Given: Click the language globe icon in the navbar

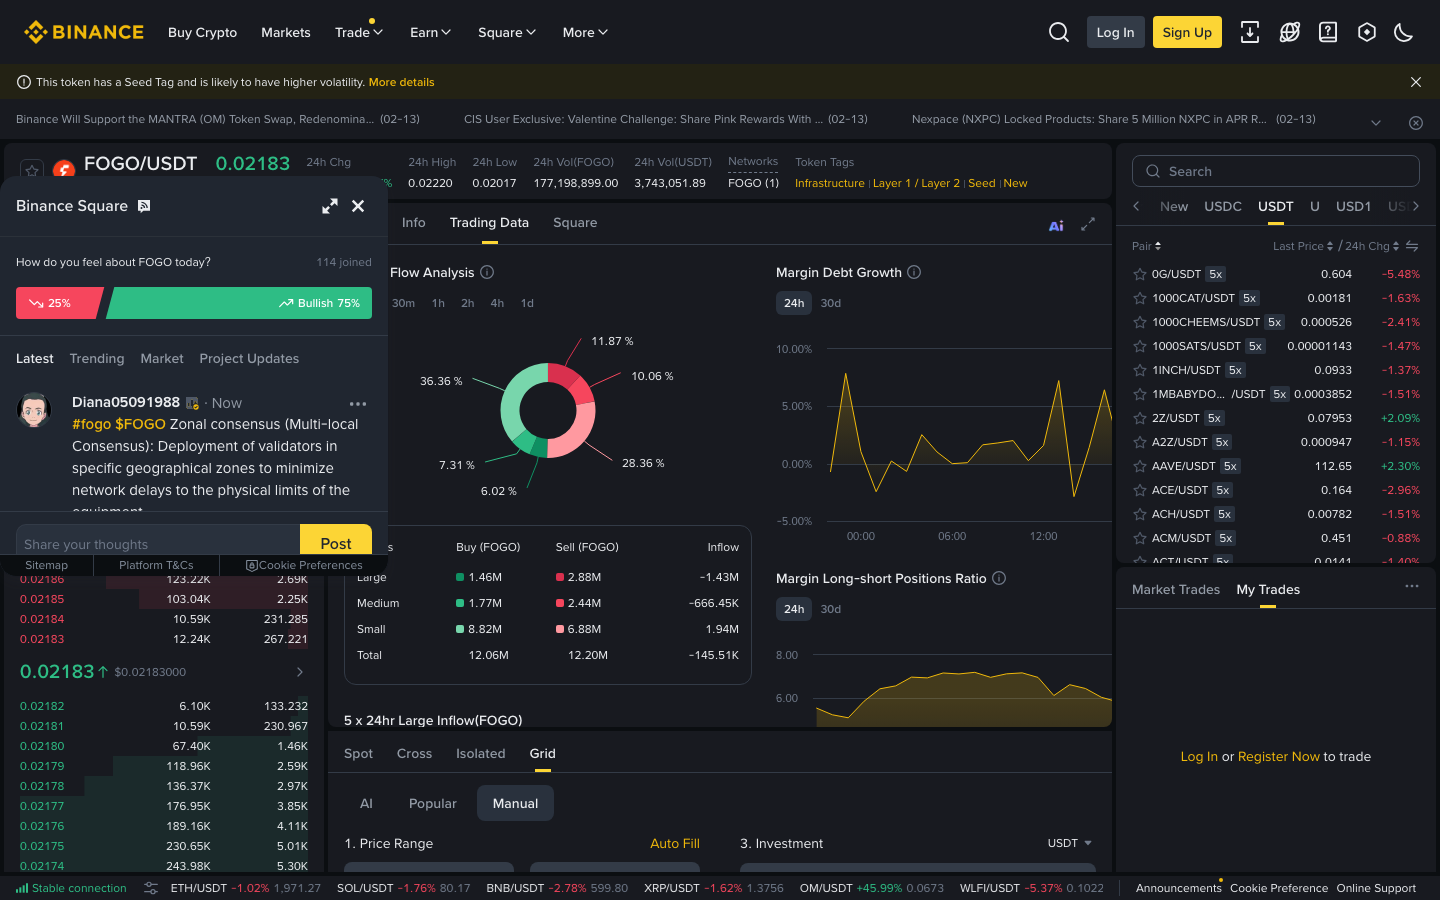Looking at the screenshot, I should pos(1290,32).
